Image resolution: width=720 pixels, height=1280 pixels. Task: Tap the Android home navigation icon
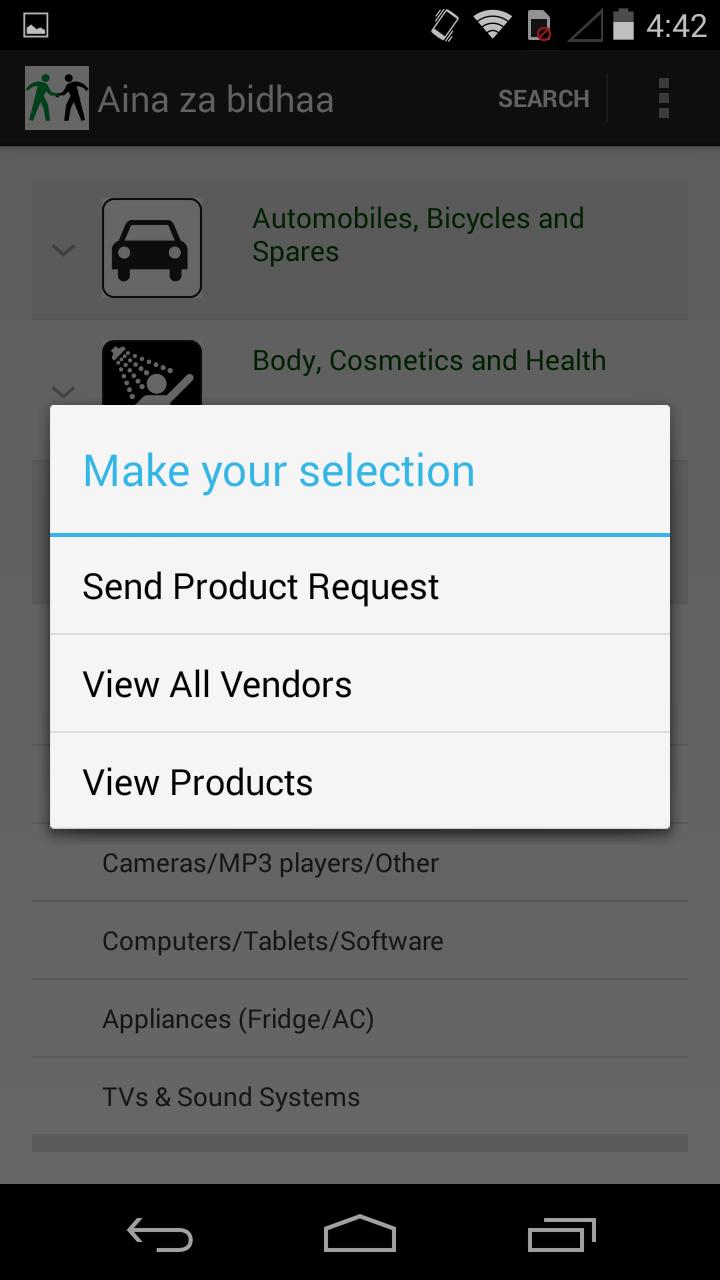[x=360, y=1234]
